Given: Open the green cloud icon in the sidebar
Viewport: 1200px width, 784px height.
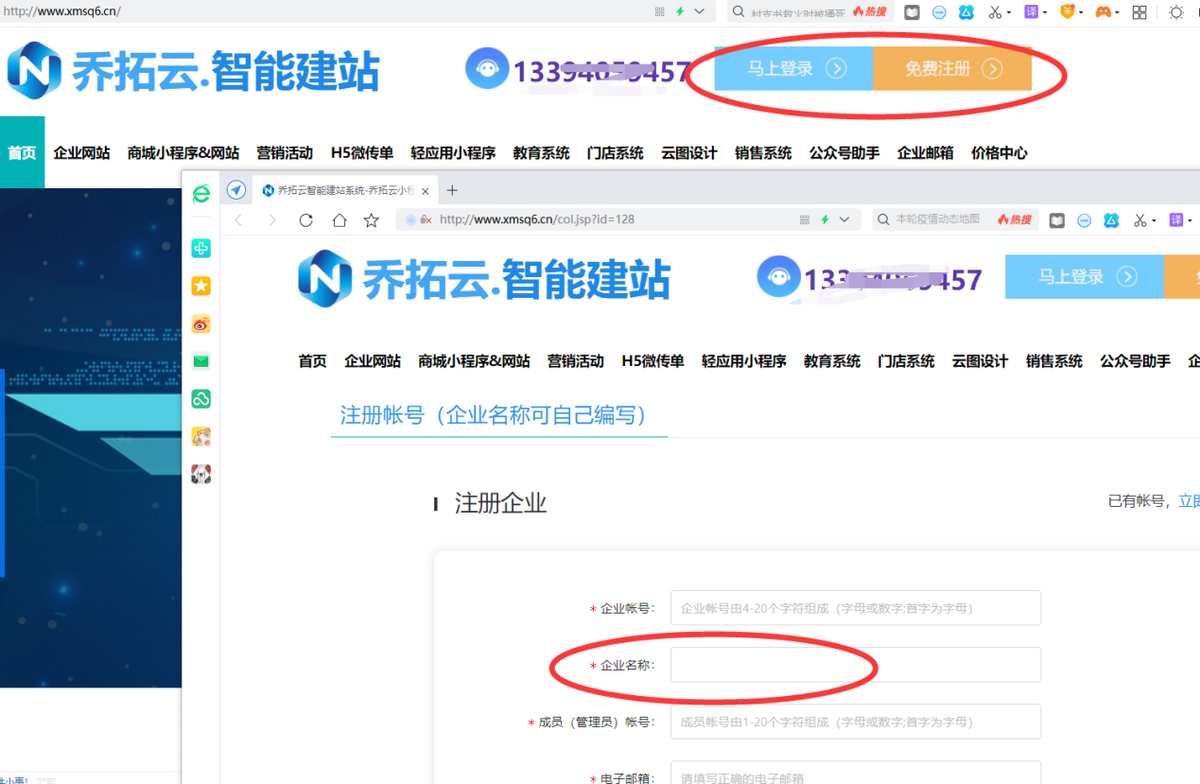Looking at the screenshot, I should pos(201,399).
